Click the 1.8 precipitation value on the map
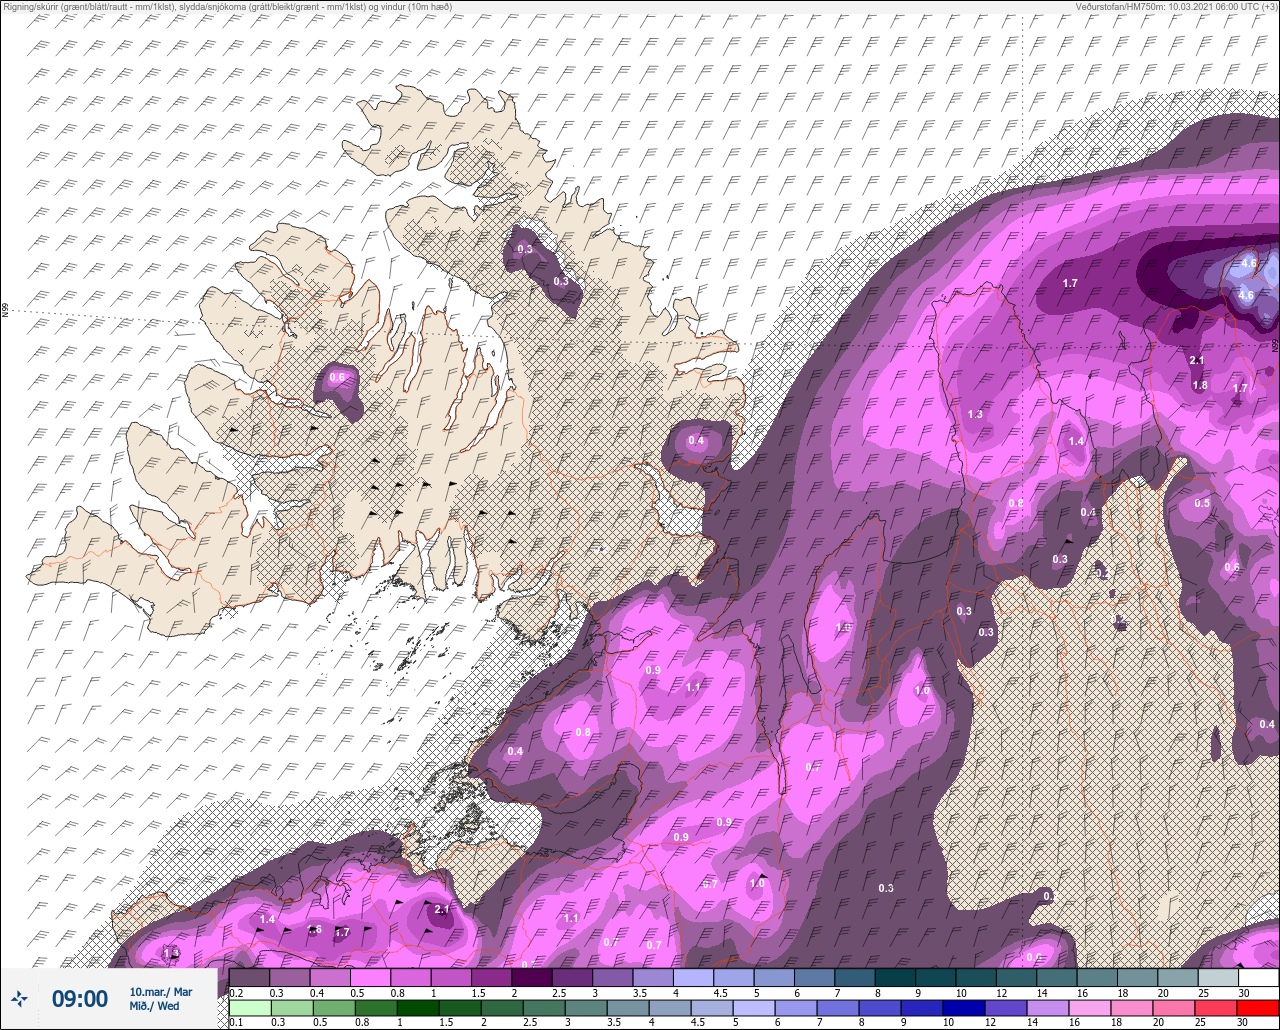 click(x=1200, y=385)
